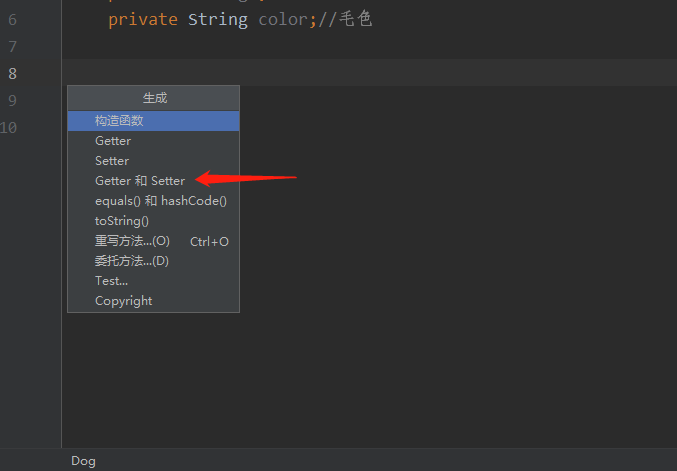The width and height of the screenshot is (677, 471).
Task: Pick equals() 和 hashCode() from the list
Action: pyautogui.click(x=161, y=201)
